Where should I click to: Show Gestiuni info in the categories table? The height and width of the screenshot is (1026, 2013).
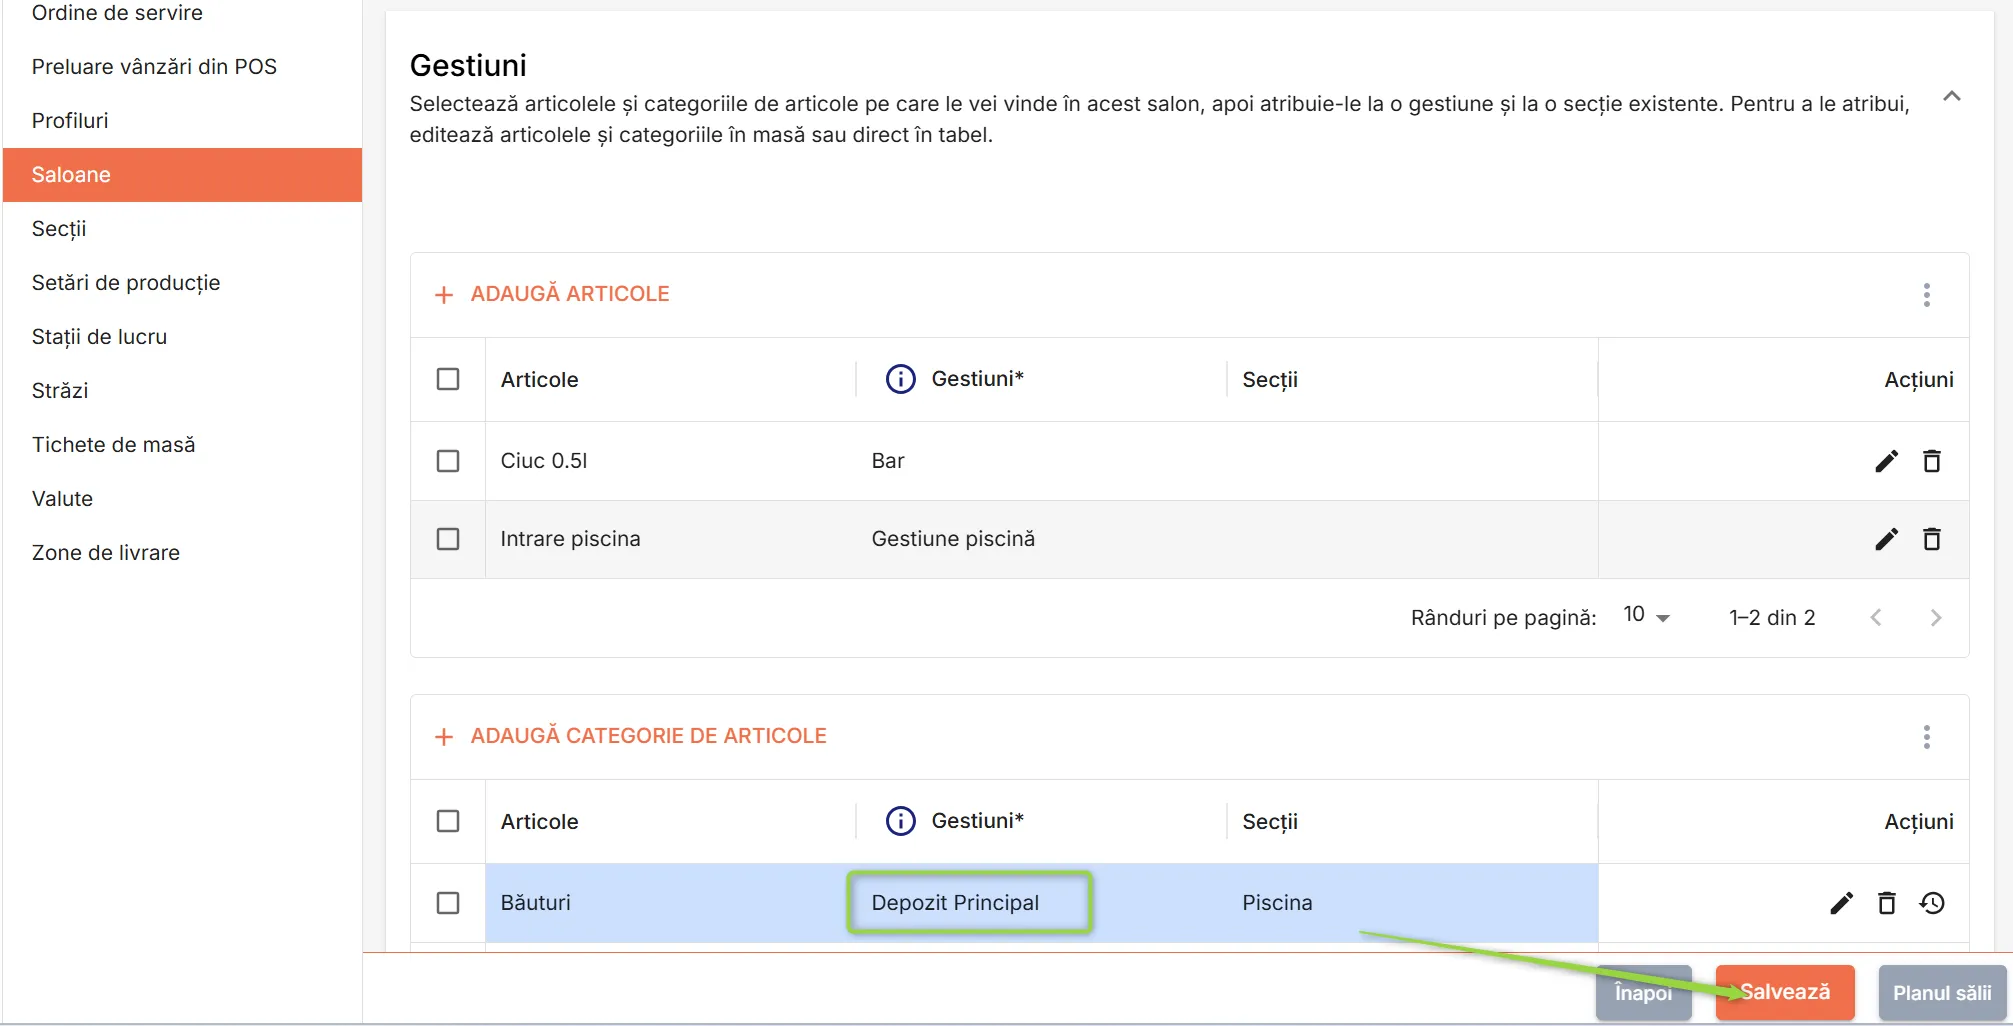tap(900, 821)
